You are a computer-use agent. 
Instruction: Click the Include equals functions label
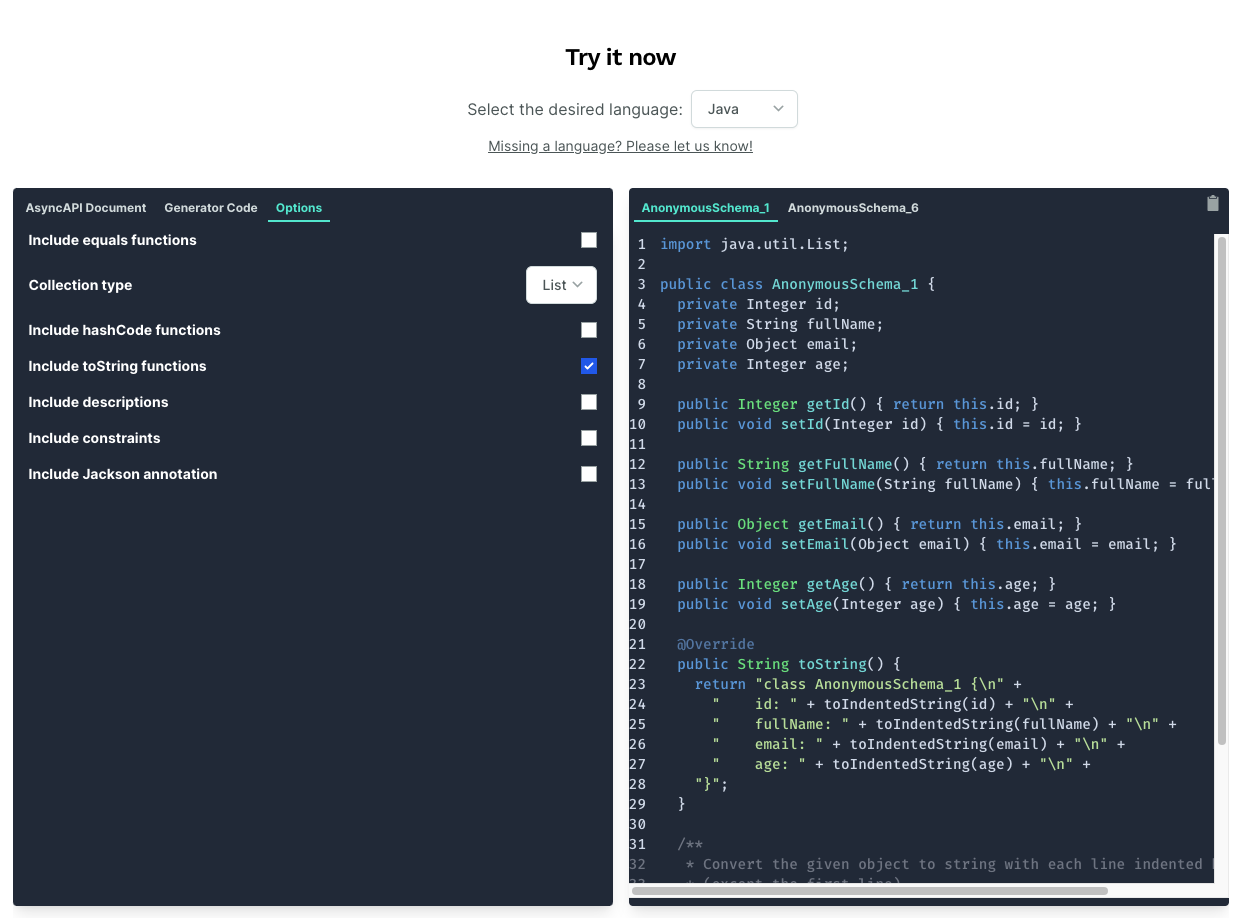(112, 240)
